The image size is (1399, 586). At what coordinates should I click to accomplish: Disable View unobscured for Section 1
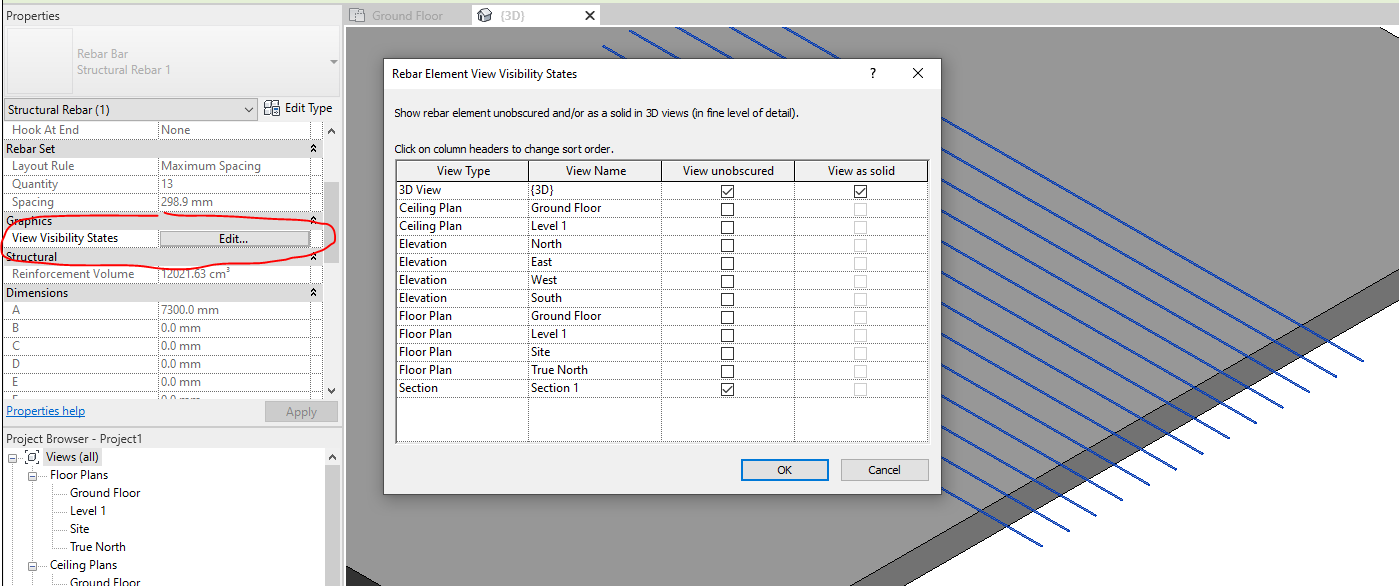tap(727, 389)
